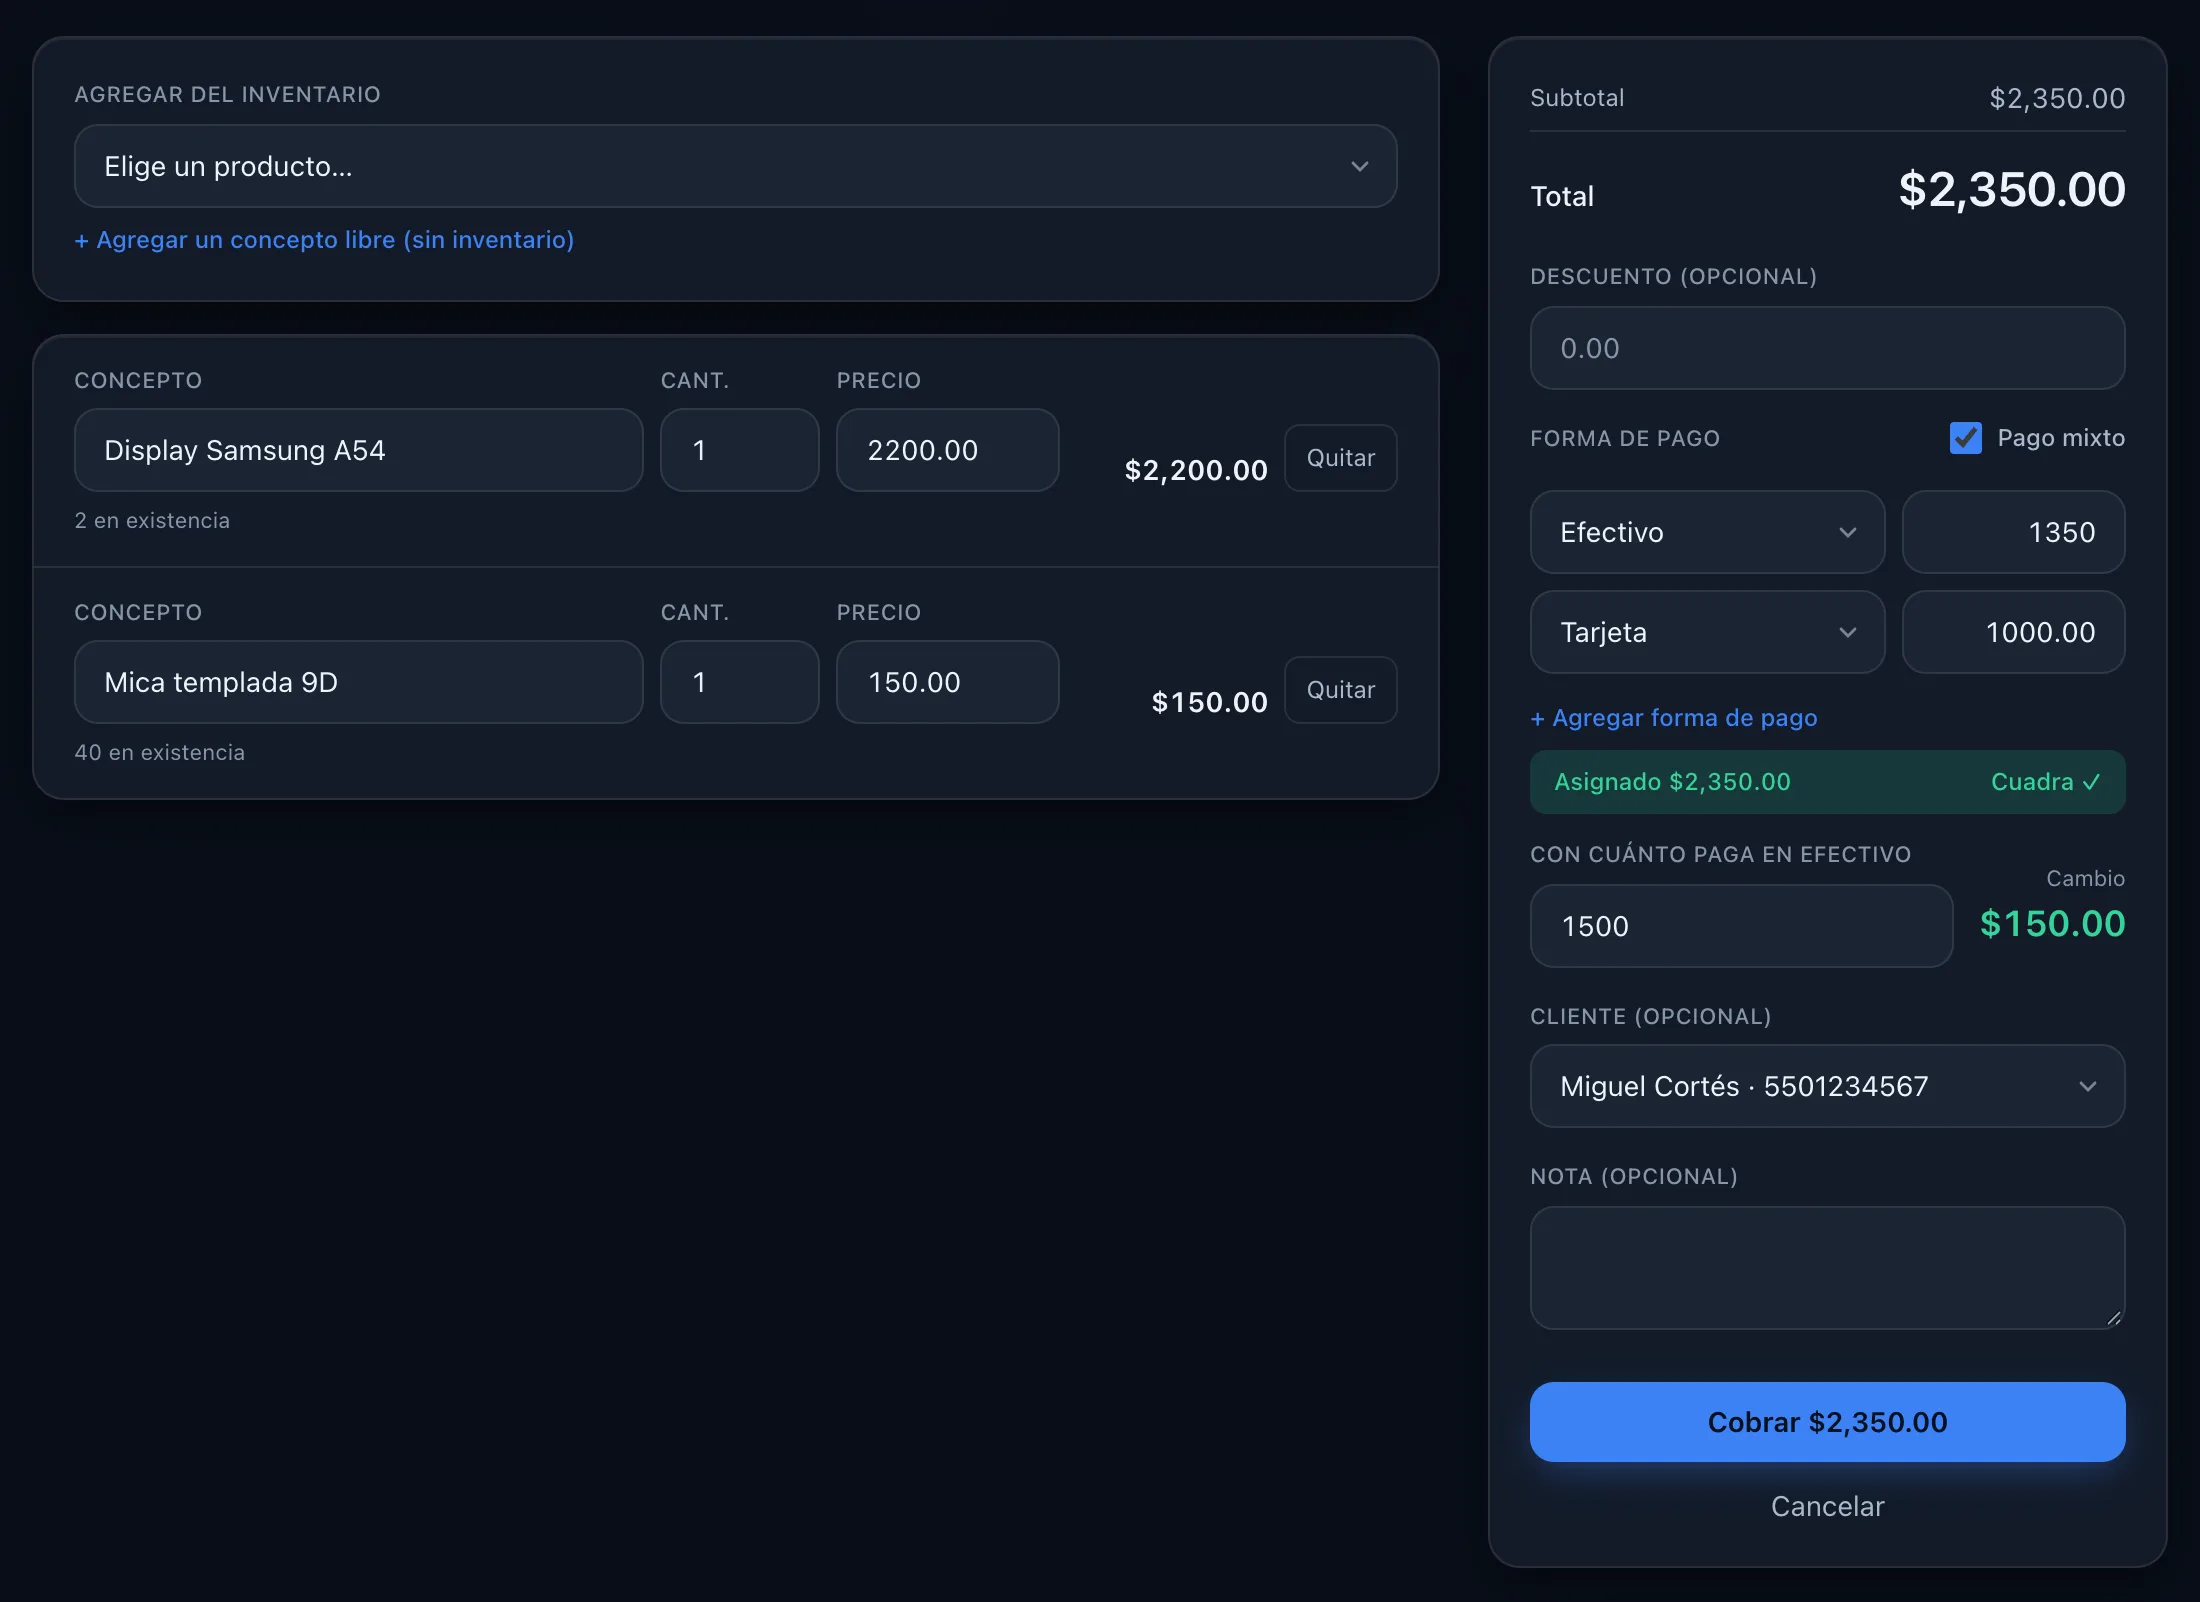Open the Efectivo payment method dropdown
The image size is (2200, 1602).
1707,532
